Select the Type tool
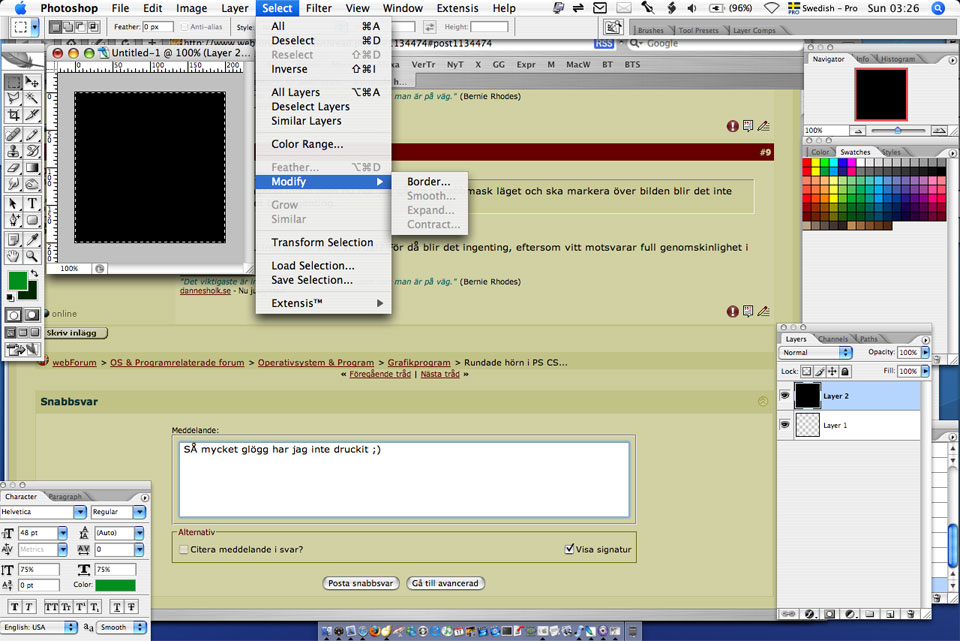Viewport: 960px width, 641px height. [x=32, y=203]
